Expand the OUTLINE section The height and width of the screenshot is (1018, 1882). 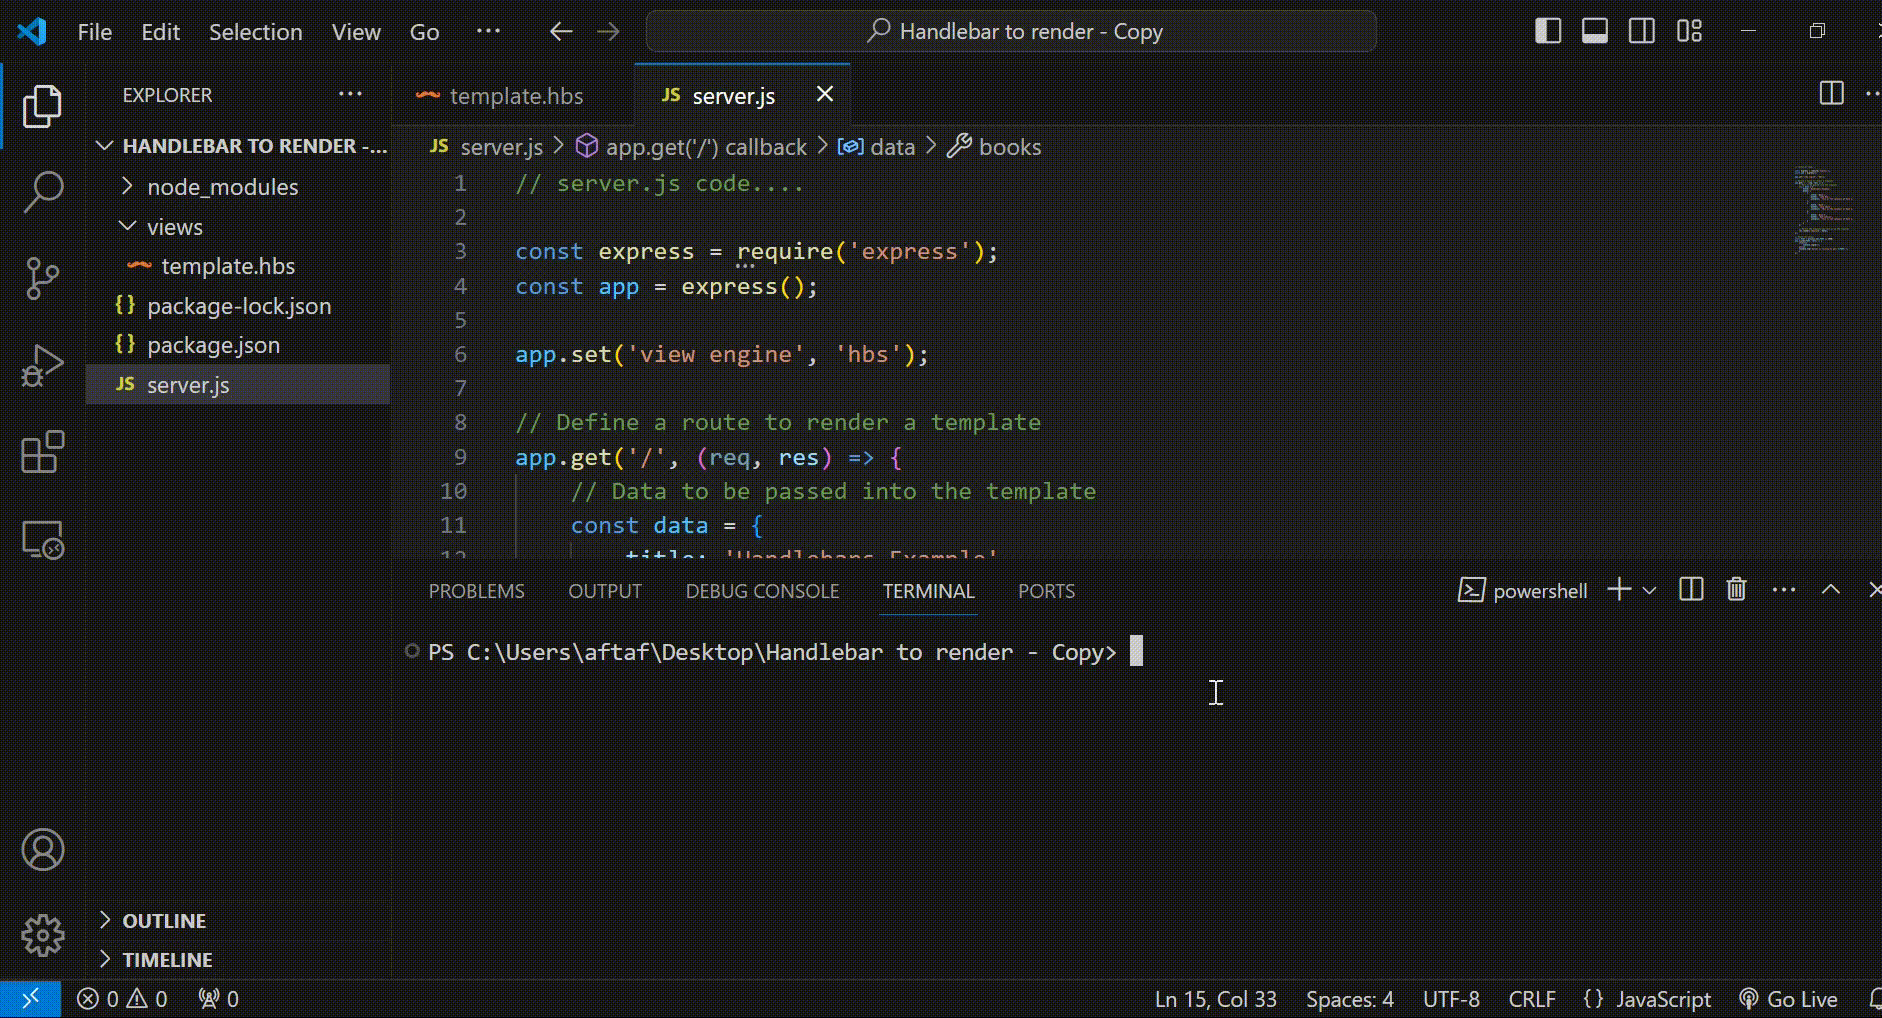click(x=164, y=921)
